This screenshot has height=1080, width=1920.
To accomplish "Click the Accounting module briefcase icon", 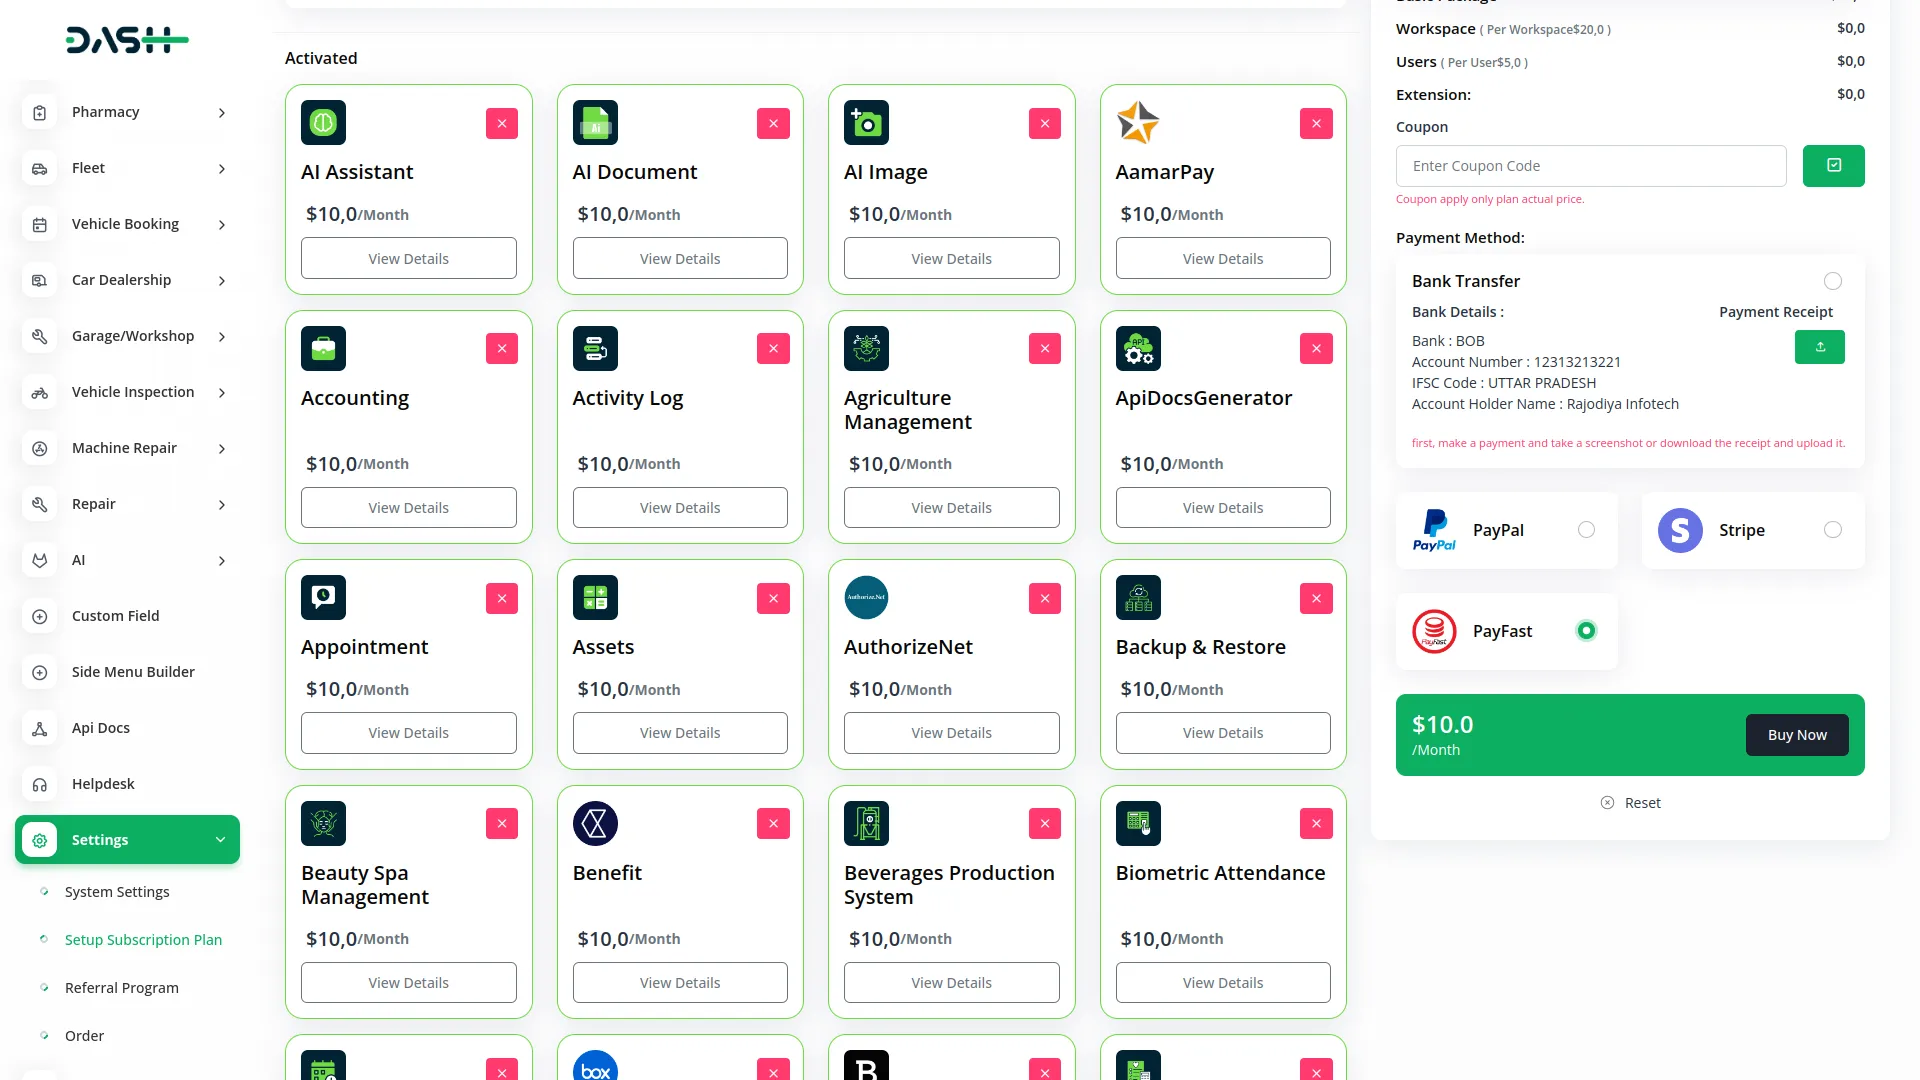I will coord(323,349).
